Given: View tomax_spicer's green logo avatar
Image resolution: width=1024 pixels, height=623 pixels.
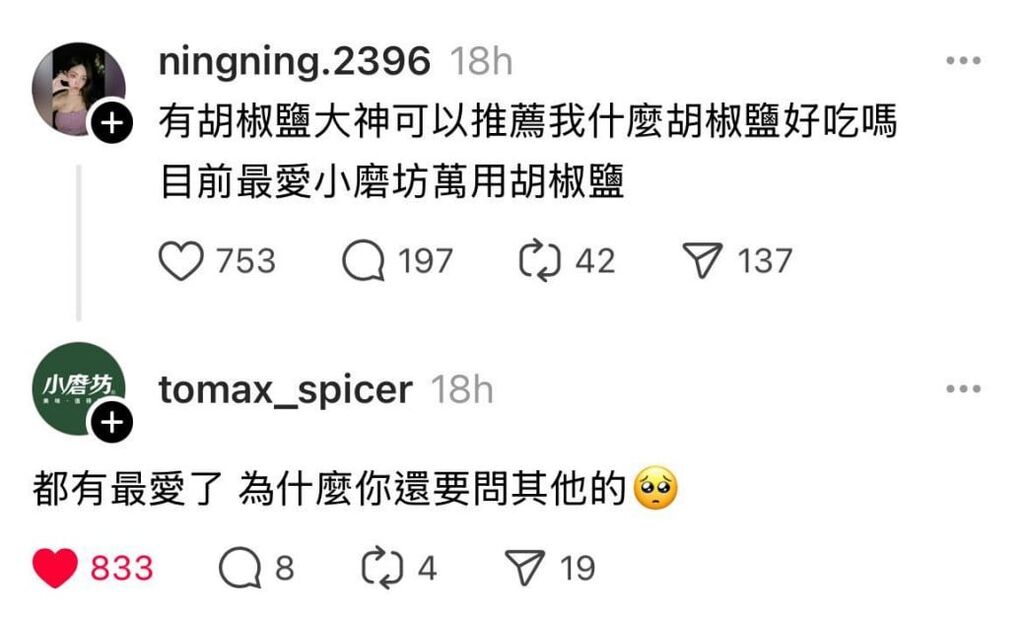Looking at the screenshot, I should (78, 389).
